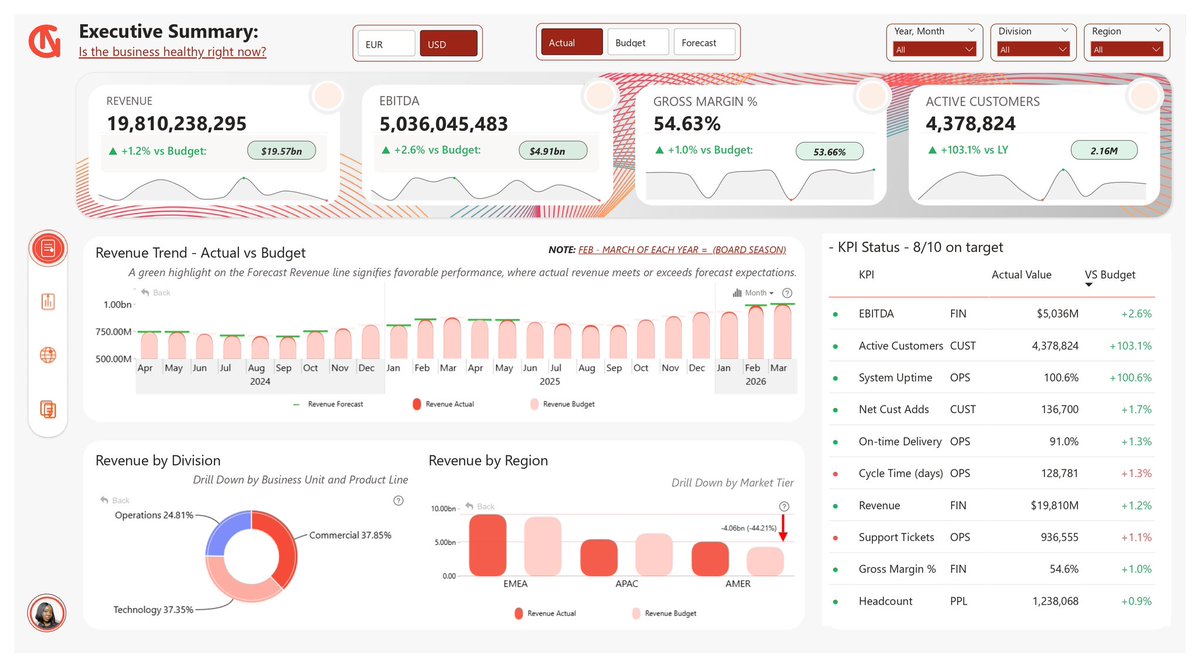
Task: Open help icon in Revenue by Region
Action: (x=783, y=507)
